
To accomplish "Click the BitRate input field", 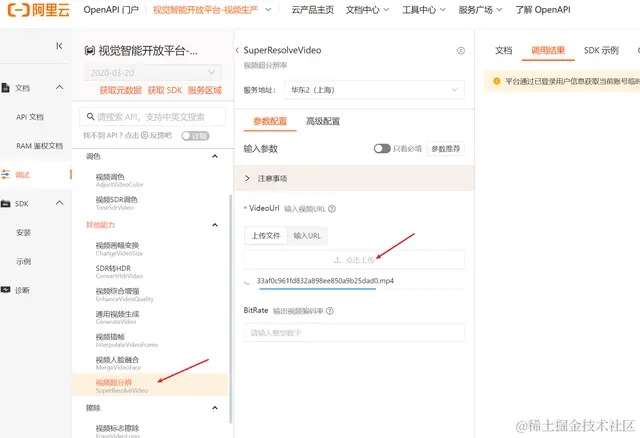I will (x=354, y=333).
